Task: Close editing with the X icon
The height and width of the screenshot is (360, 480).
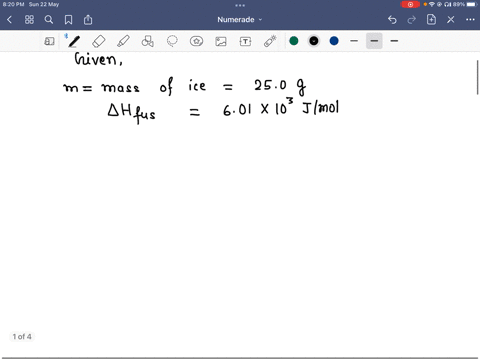Action: [x=451, y=20]
